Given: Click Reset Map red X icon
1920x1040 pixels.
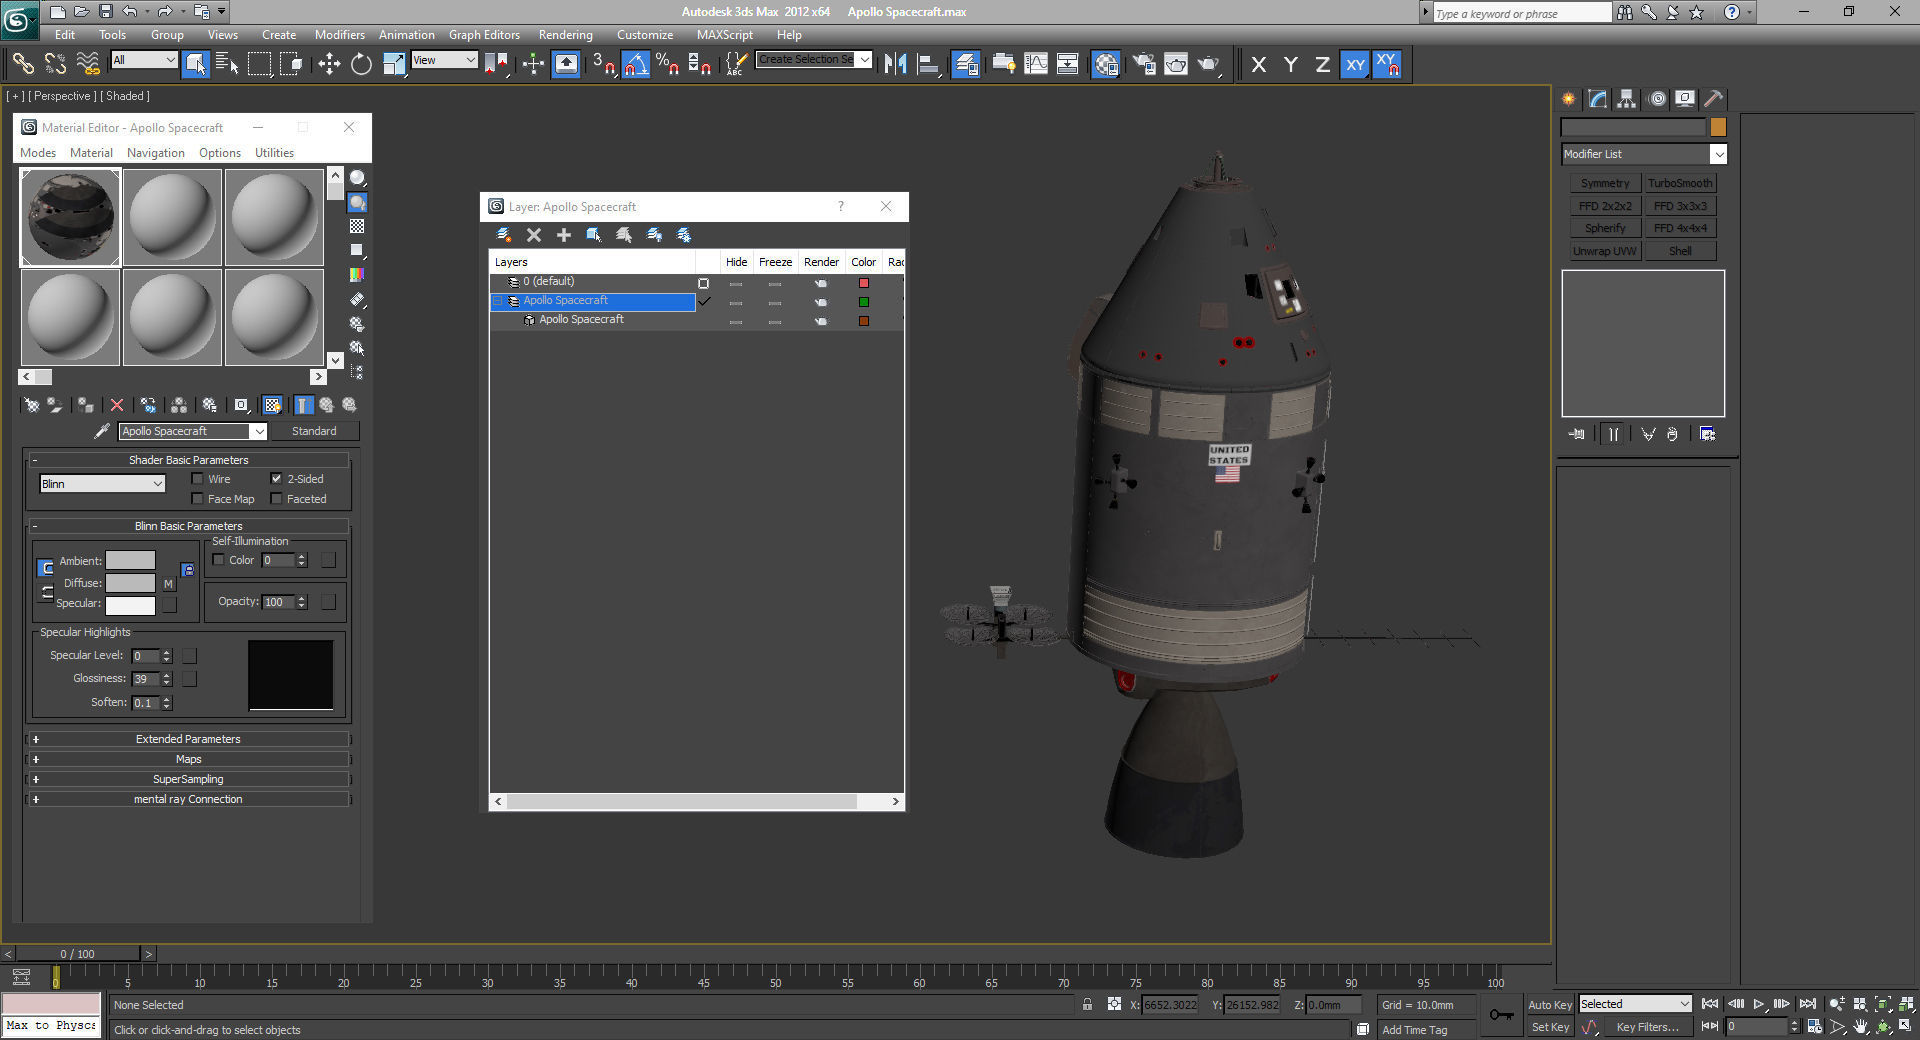Looking at the screenshot, I should tap(117, 405).
